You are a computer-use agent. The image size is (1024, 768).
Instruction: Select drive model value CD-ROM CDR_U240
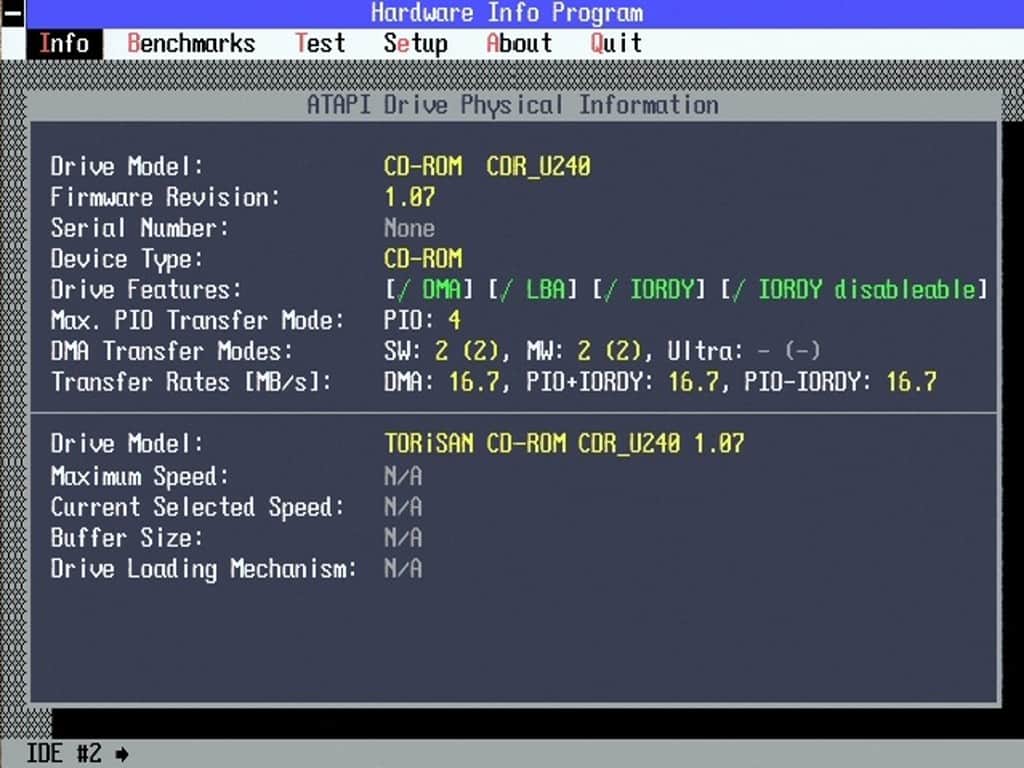(x=487, y=166)
